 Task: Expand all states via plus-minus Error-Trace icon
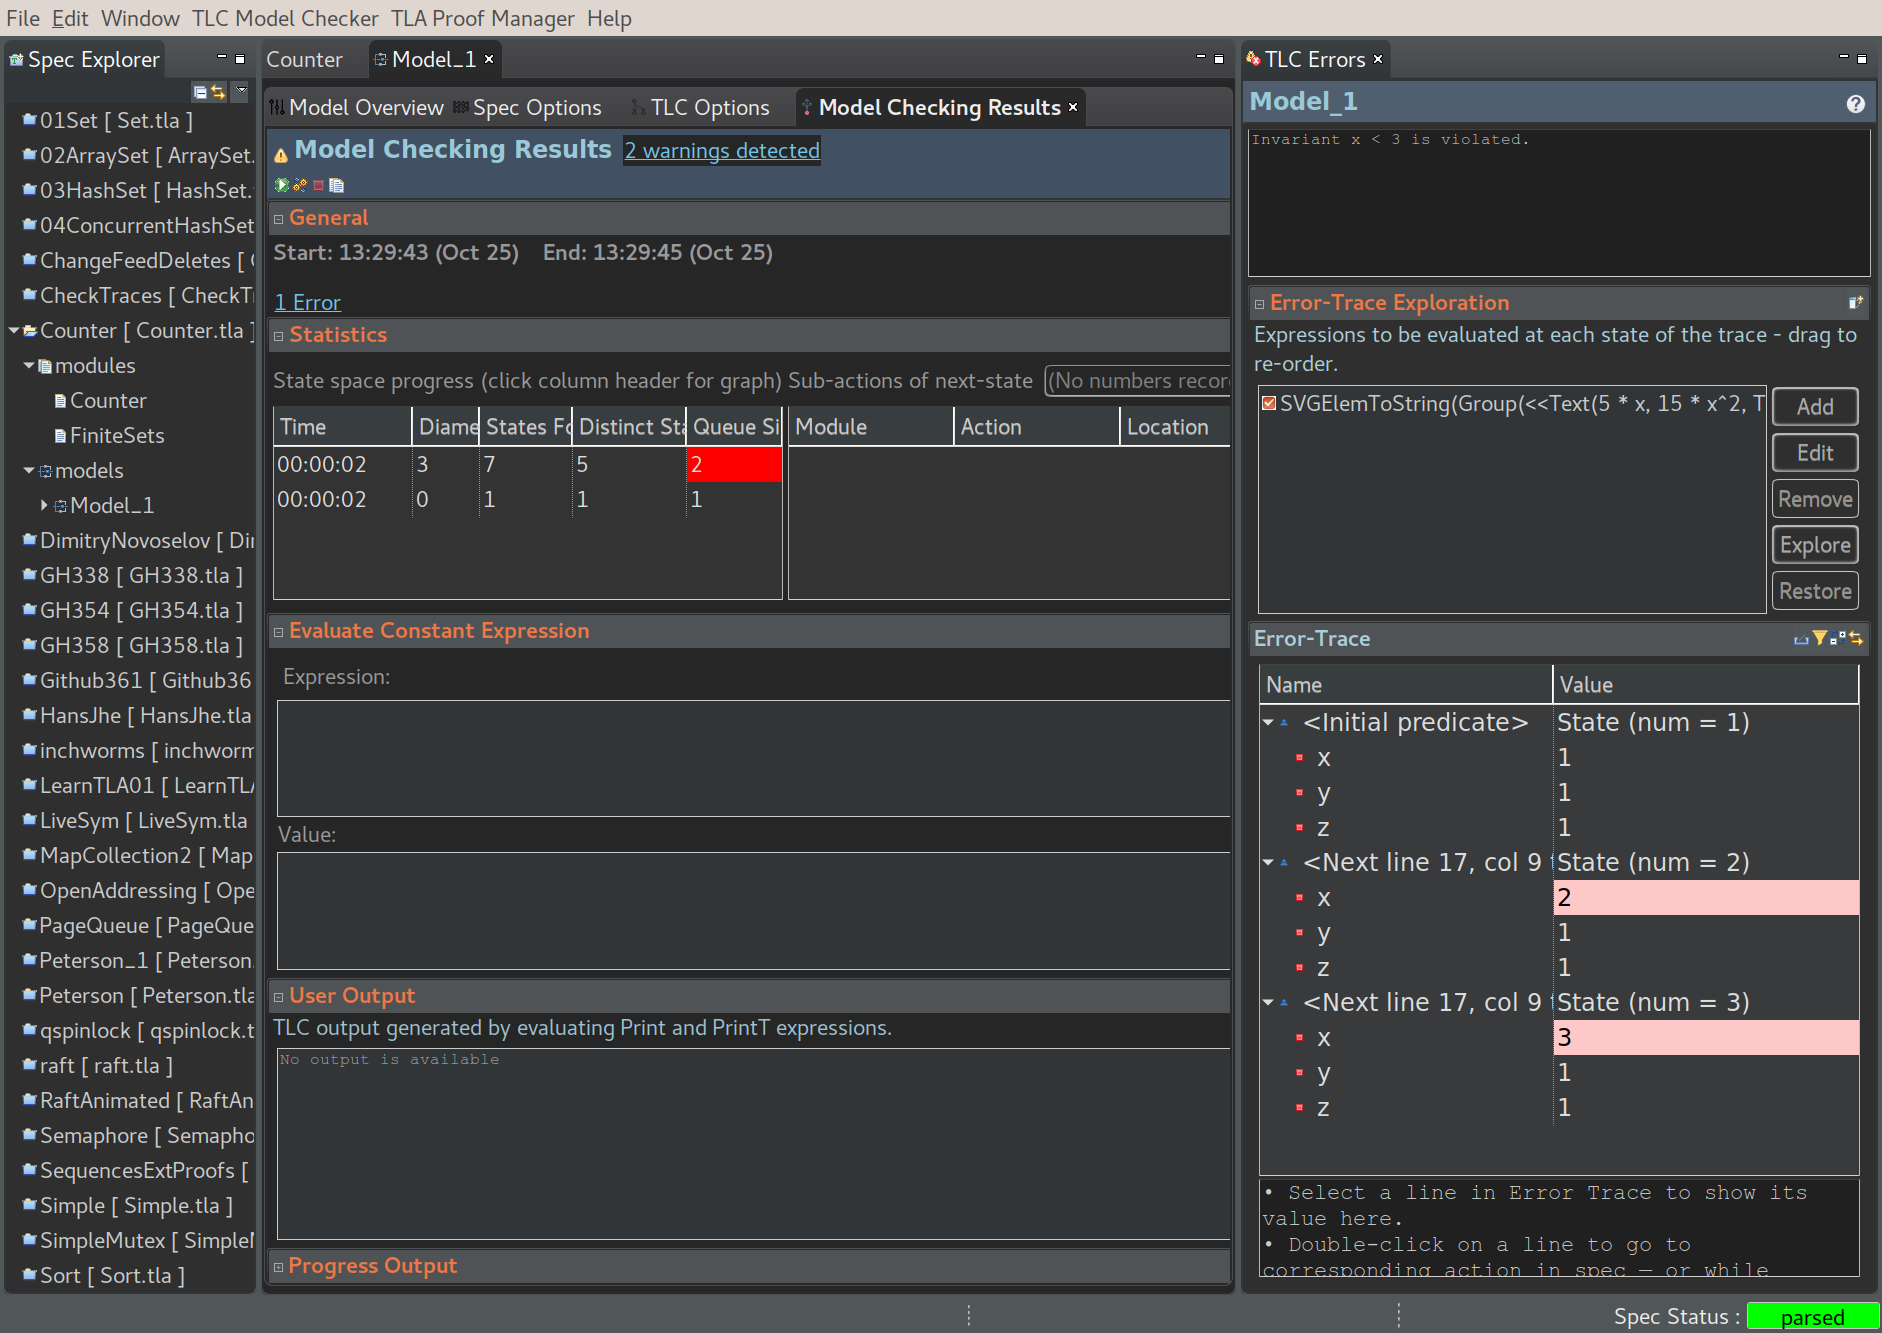click(x=1838, y=638)
